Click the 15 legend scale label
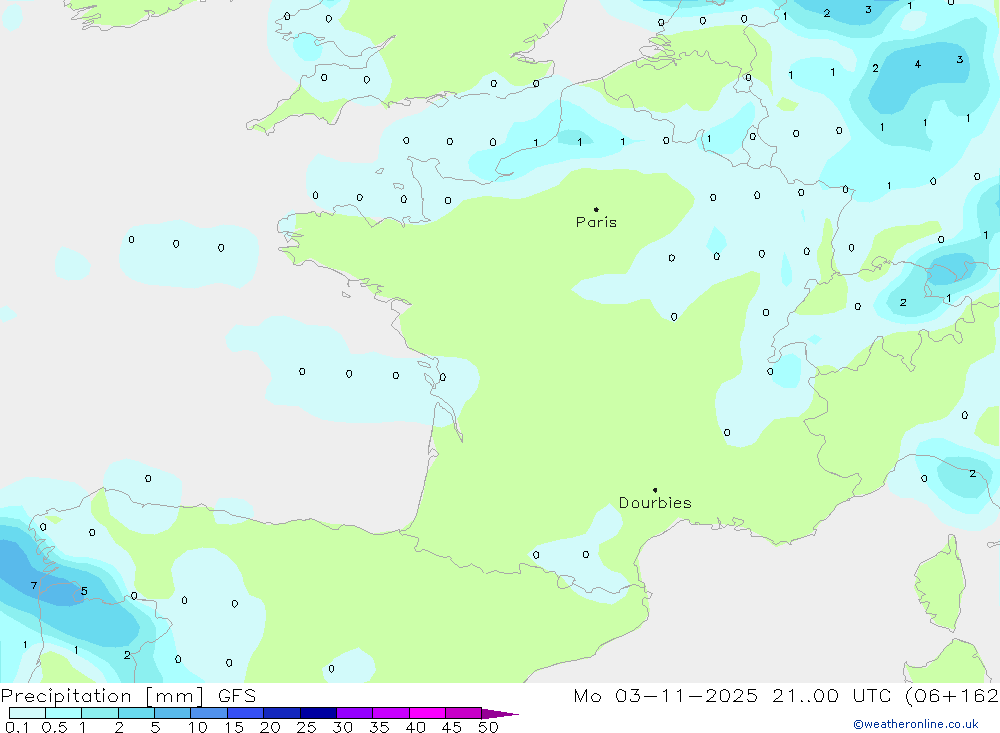The height and width of the screenshot is (733, 1000). point(234,727)
